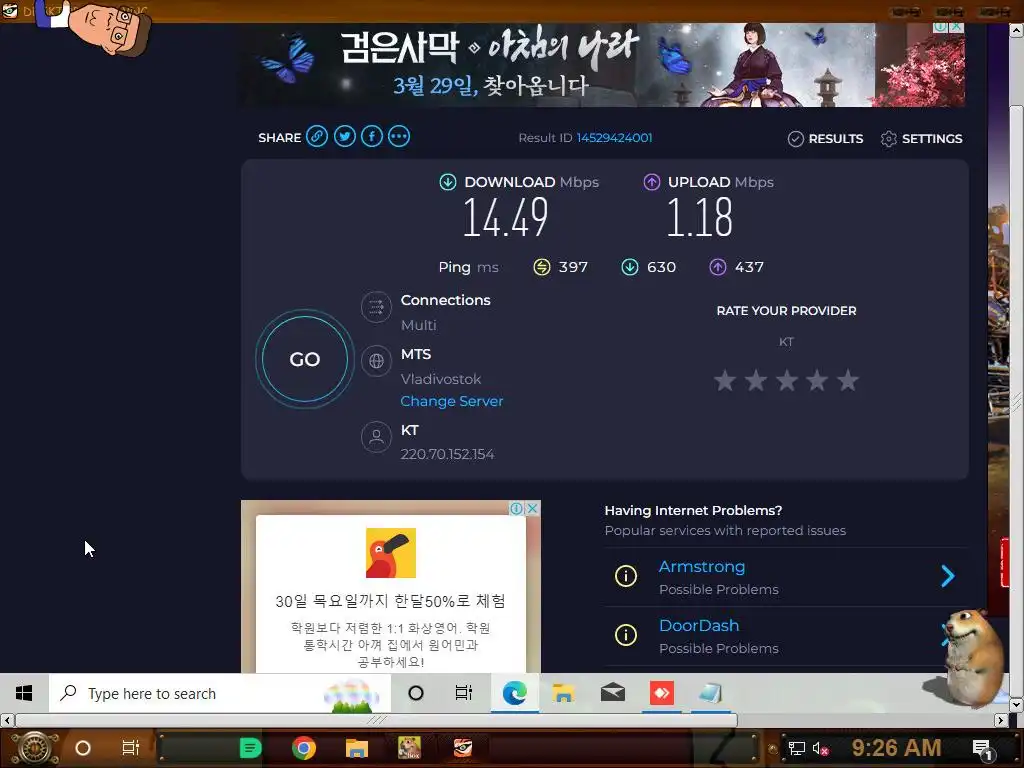
Task: Open Mail app in inner taskbar
Action: (x=613, y=693)
